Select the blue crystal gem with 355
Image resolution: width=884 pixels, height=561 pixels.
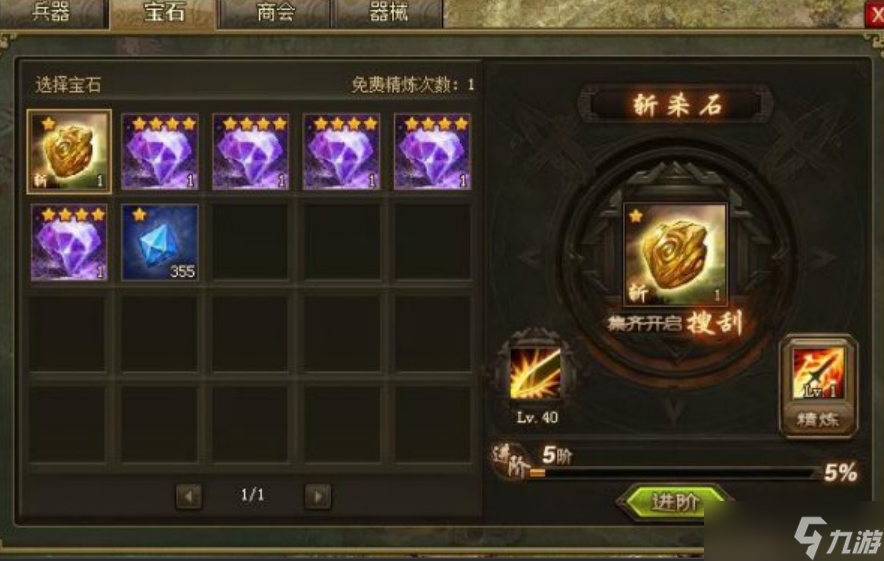(x=160, y=242)
